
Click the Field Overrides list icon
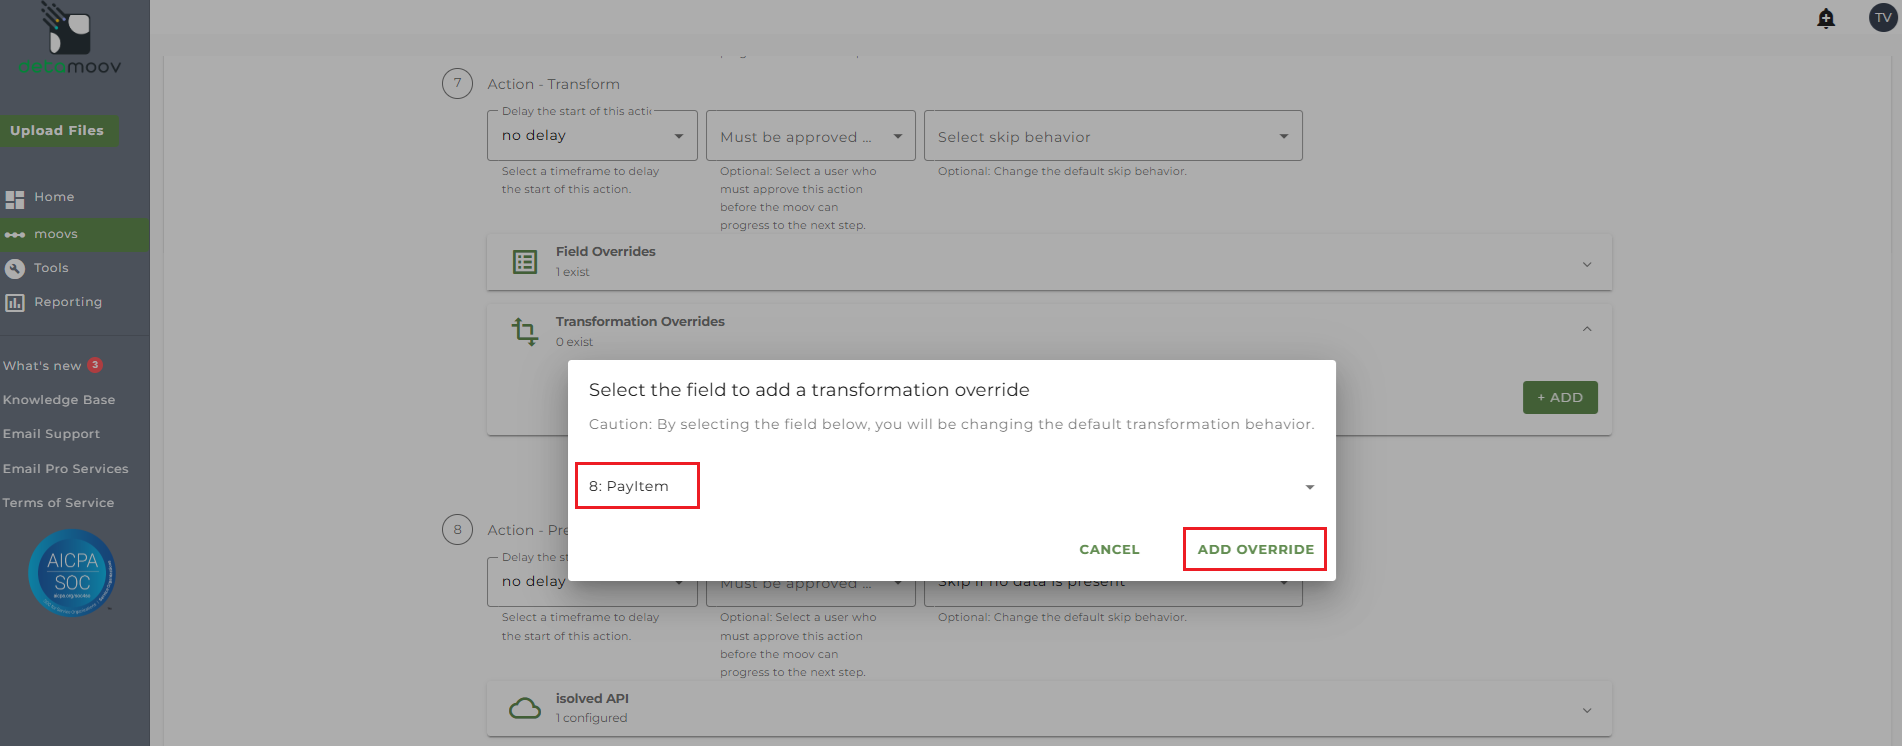point(525,262)
